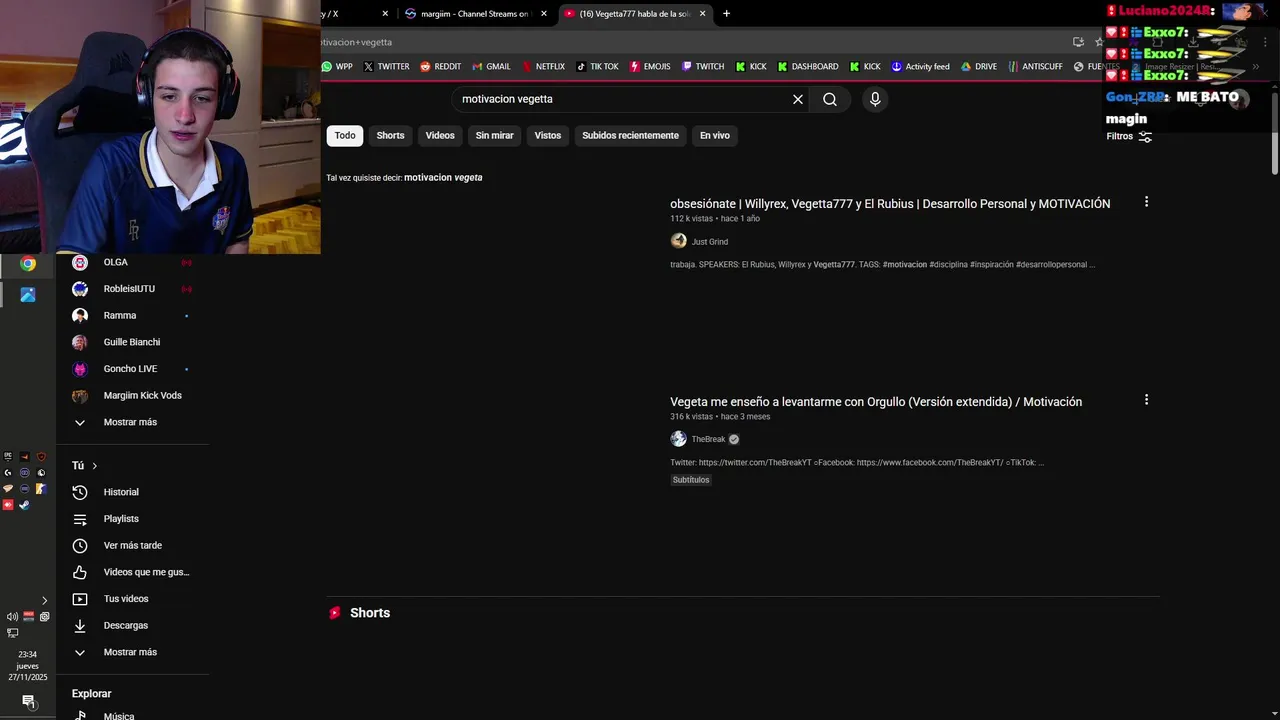Viewport: 1280px width, 720px height.
Task: Open a new browser tab
Action: point(727,14)
